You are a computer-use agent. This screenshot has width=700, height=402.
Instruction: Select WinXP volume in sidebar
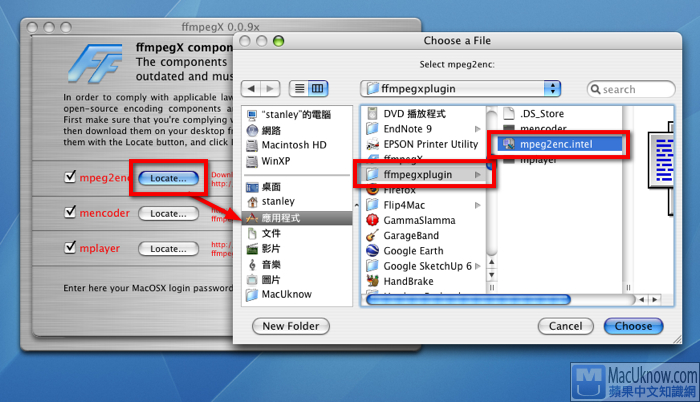pyautogui.click(x=268, y=161)
